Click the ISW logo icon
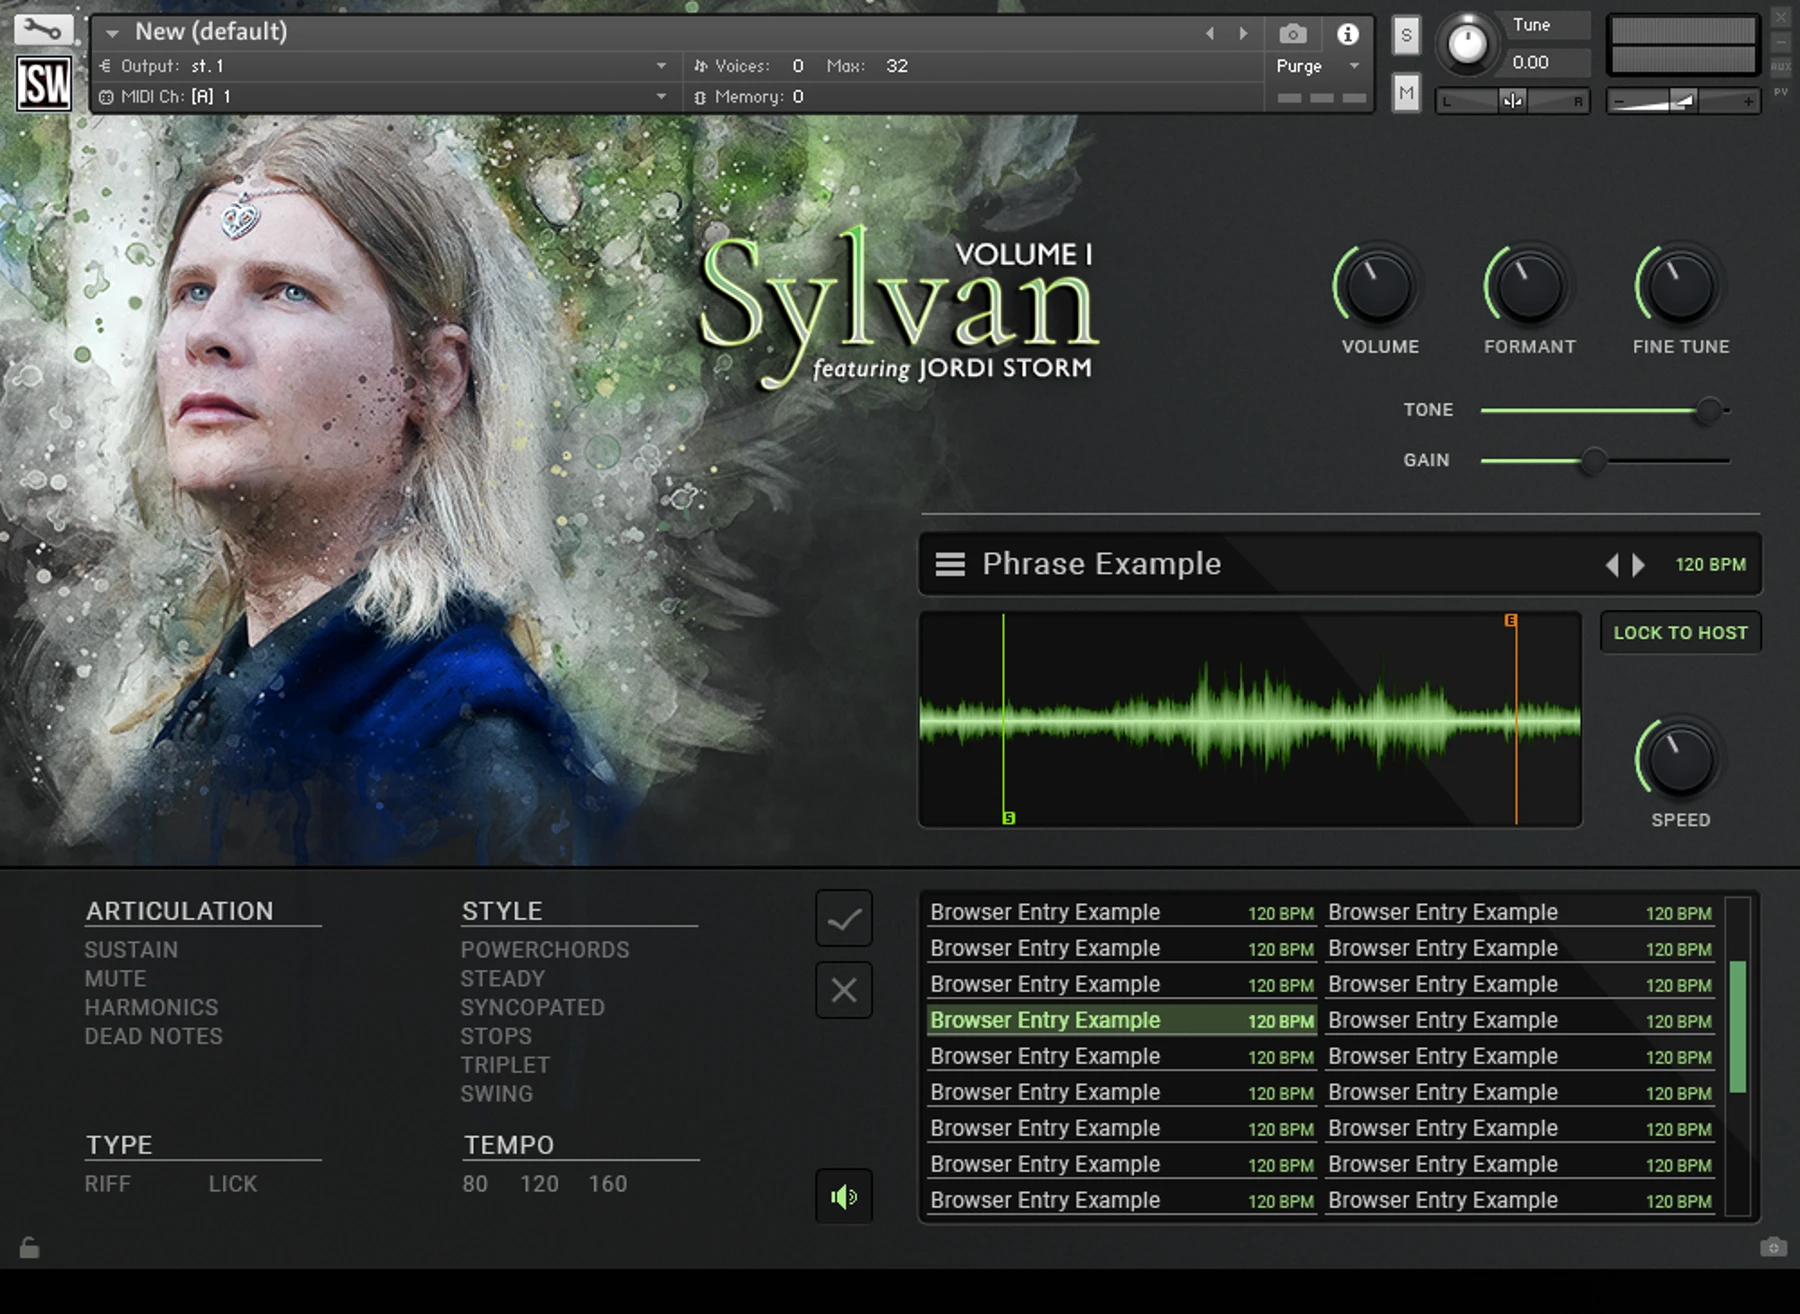This screenshot has height=1314, width=1800. click(x=44, y=83)
